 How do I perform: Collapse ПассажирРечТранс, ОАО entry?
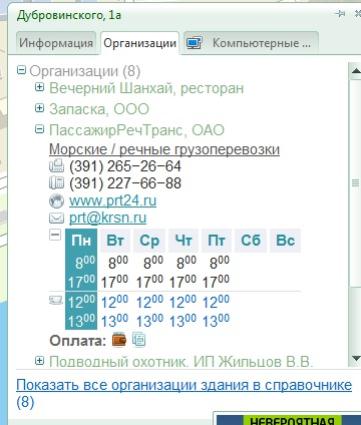[39, 129]
